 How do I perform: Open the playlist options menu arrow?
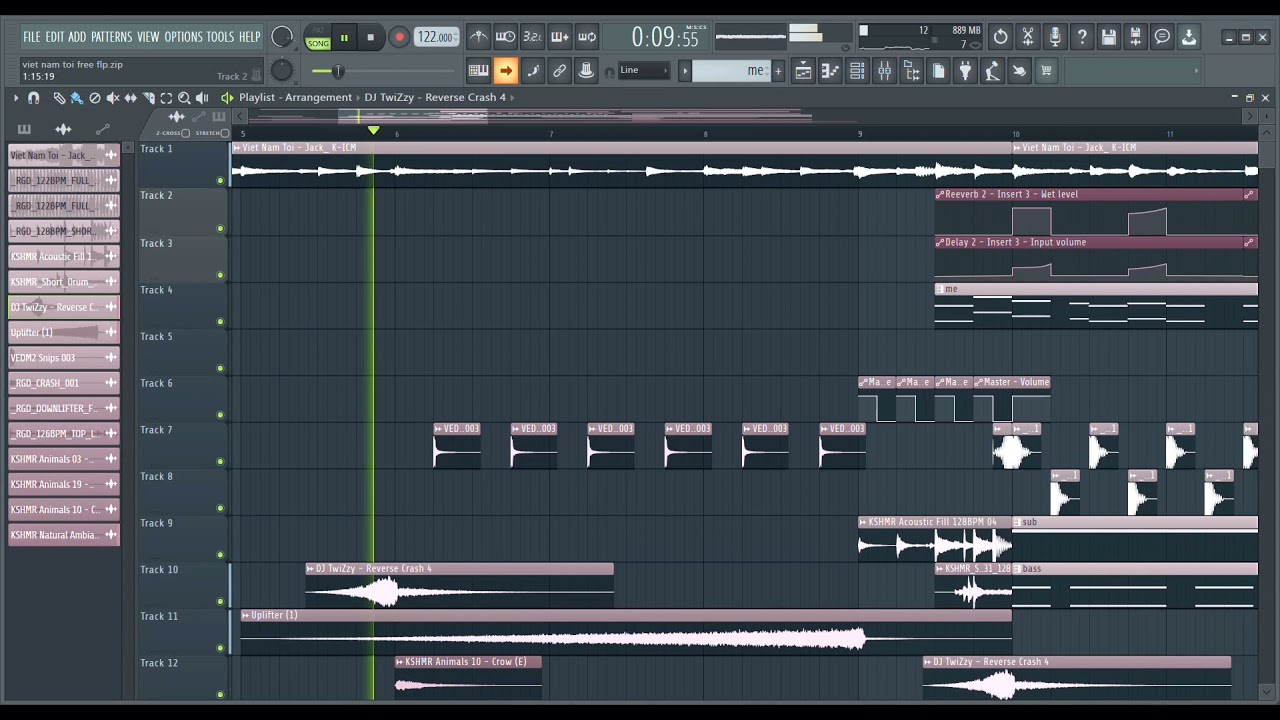pos(16,97)
